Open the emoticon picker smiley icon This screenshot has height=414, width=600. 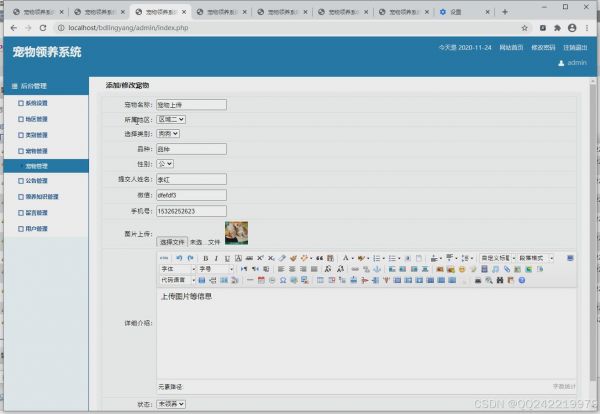(462, 269)
